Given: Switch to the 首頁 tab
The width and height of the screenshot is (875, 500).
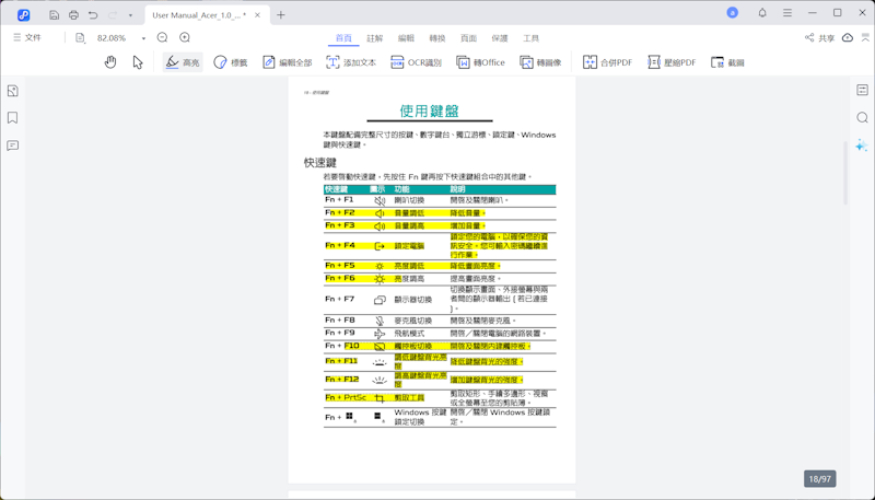Looking at the screenshot, I should pos(344,38).
